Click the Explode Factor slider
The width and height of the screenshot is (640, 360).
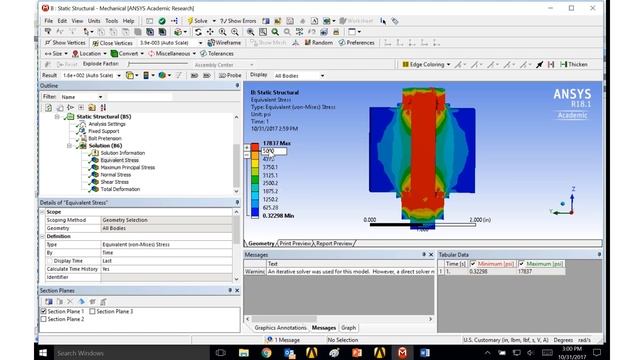click(158, 64)
